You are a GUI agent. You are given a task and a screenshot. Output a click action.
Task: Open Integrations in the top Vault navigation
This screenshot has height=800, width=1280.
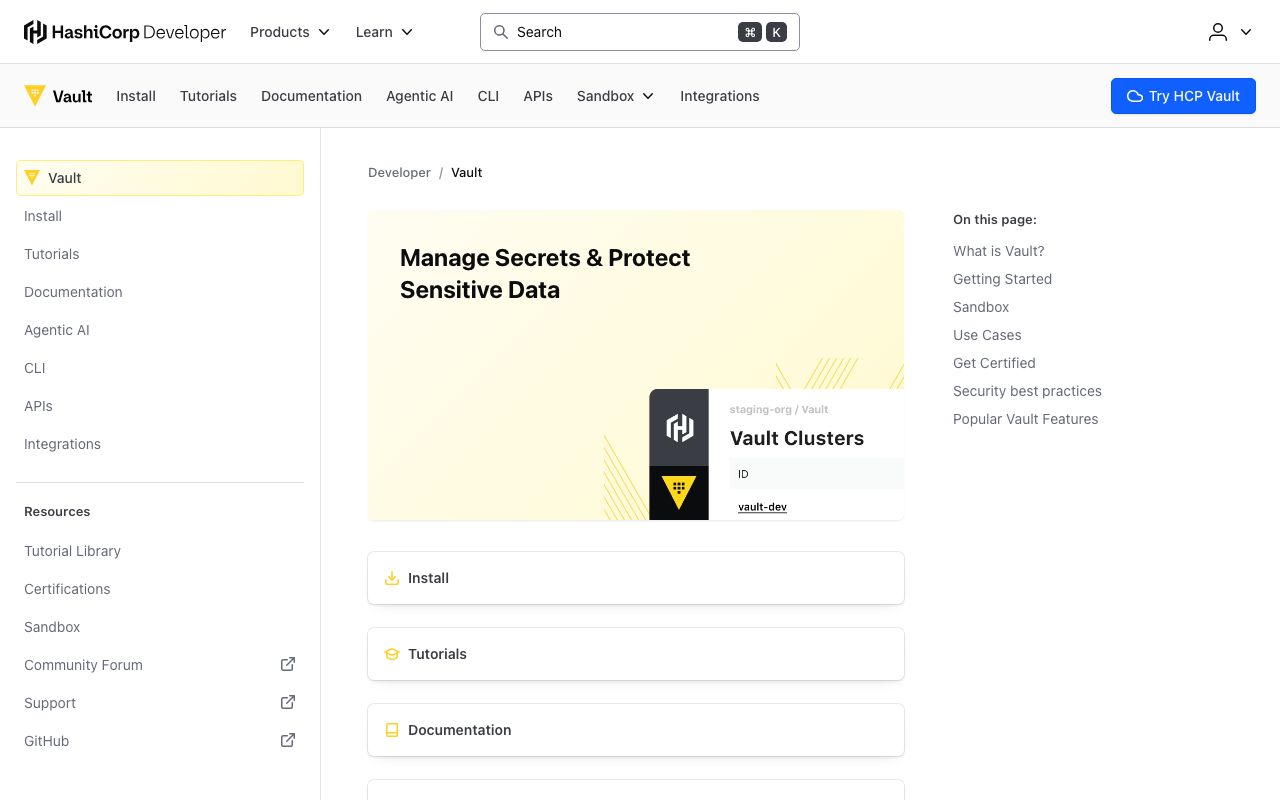[x=720, y=96]
